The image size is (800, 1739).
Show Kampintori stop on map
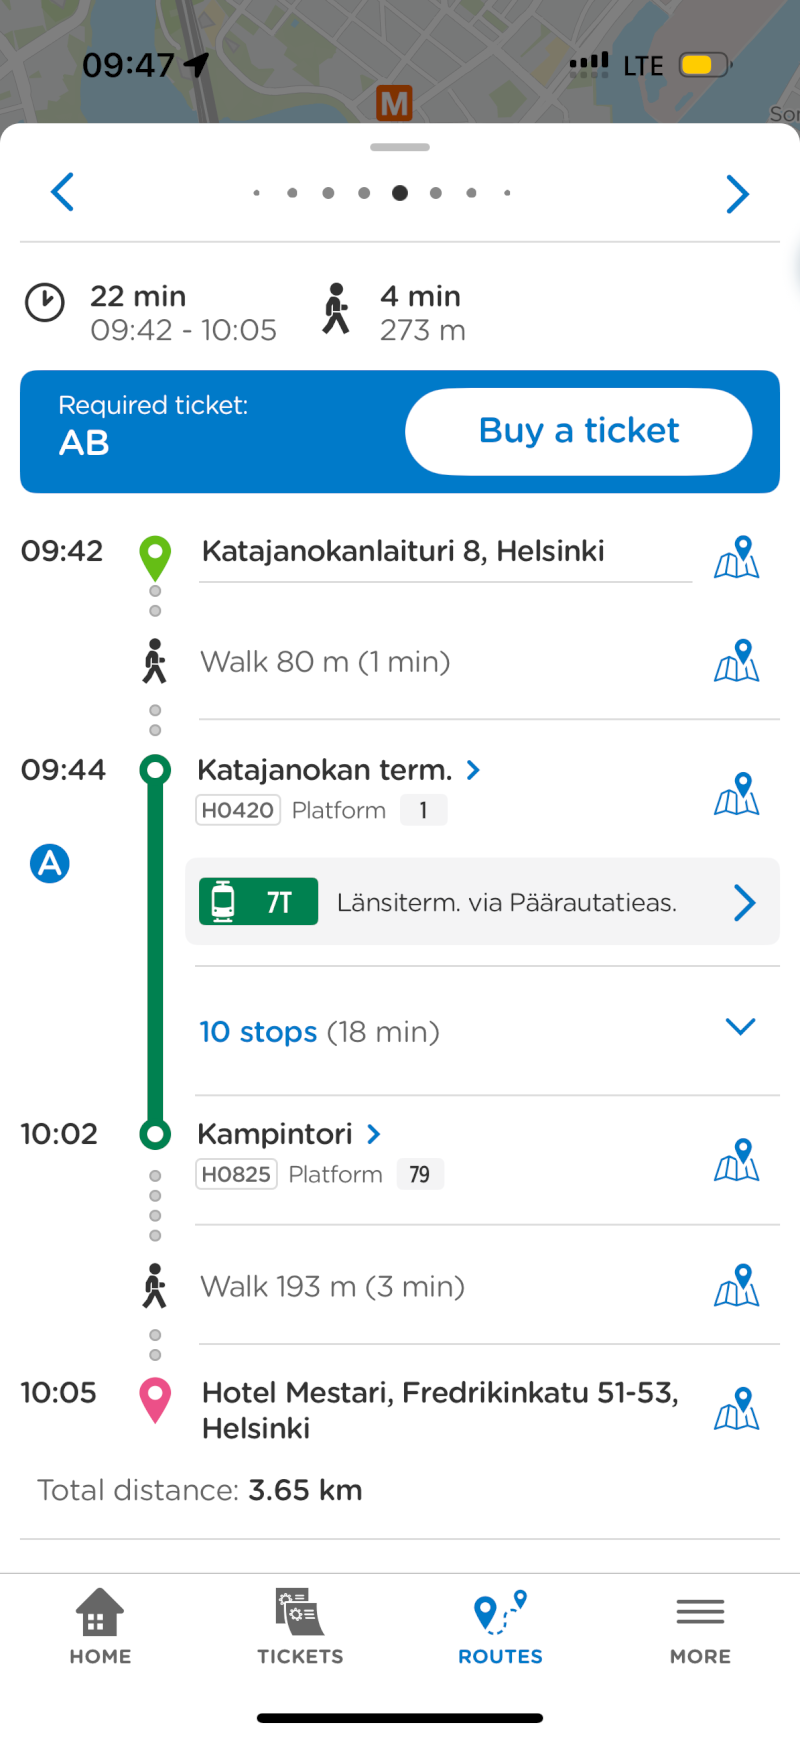737,1160
